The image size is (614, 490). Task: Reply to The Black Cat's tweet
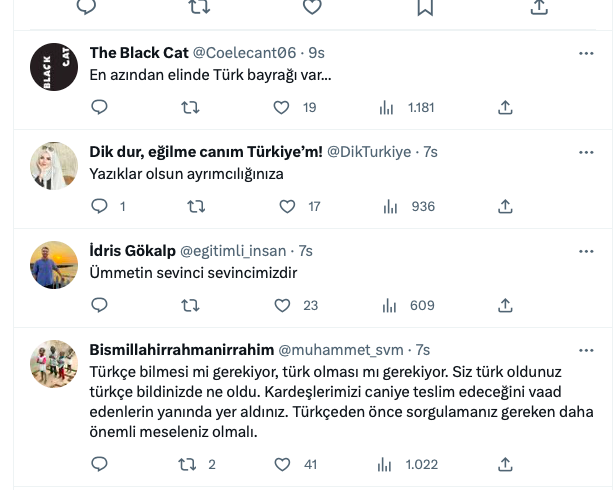click(x=99, y=107)
